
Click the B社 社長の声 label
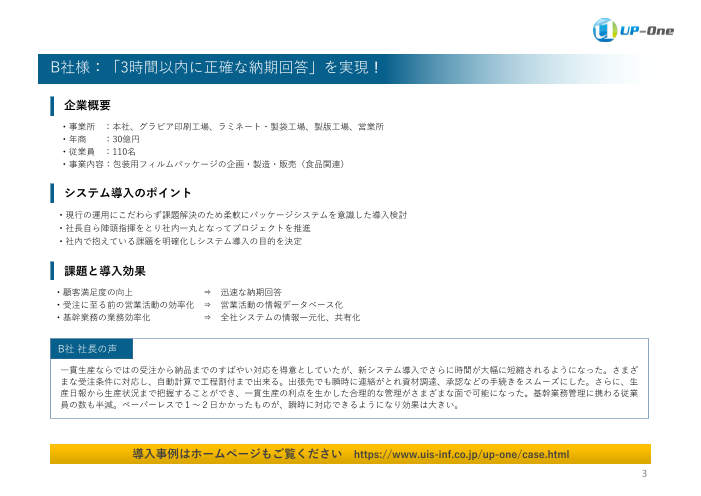91,349
